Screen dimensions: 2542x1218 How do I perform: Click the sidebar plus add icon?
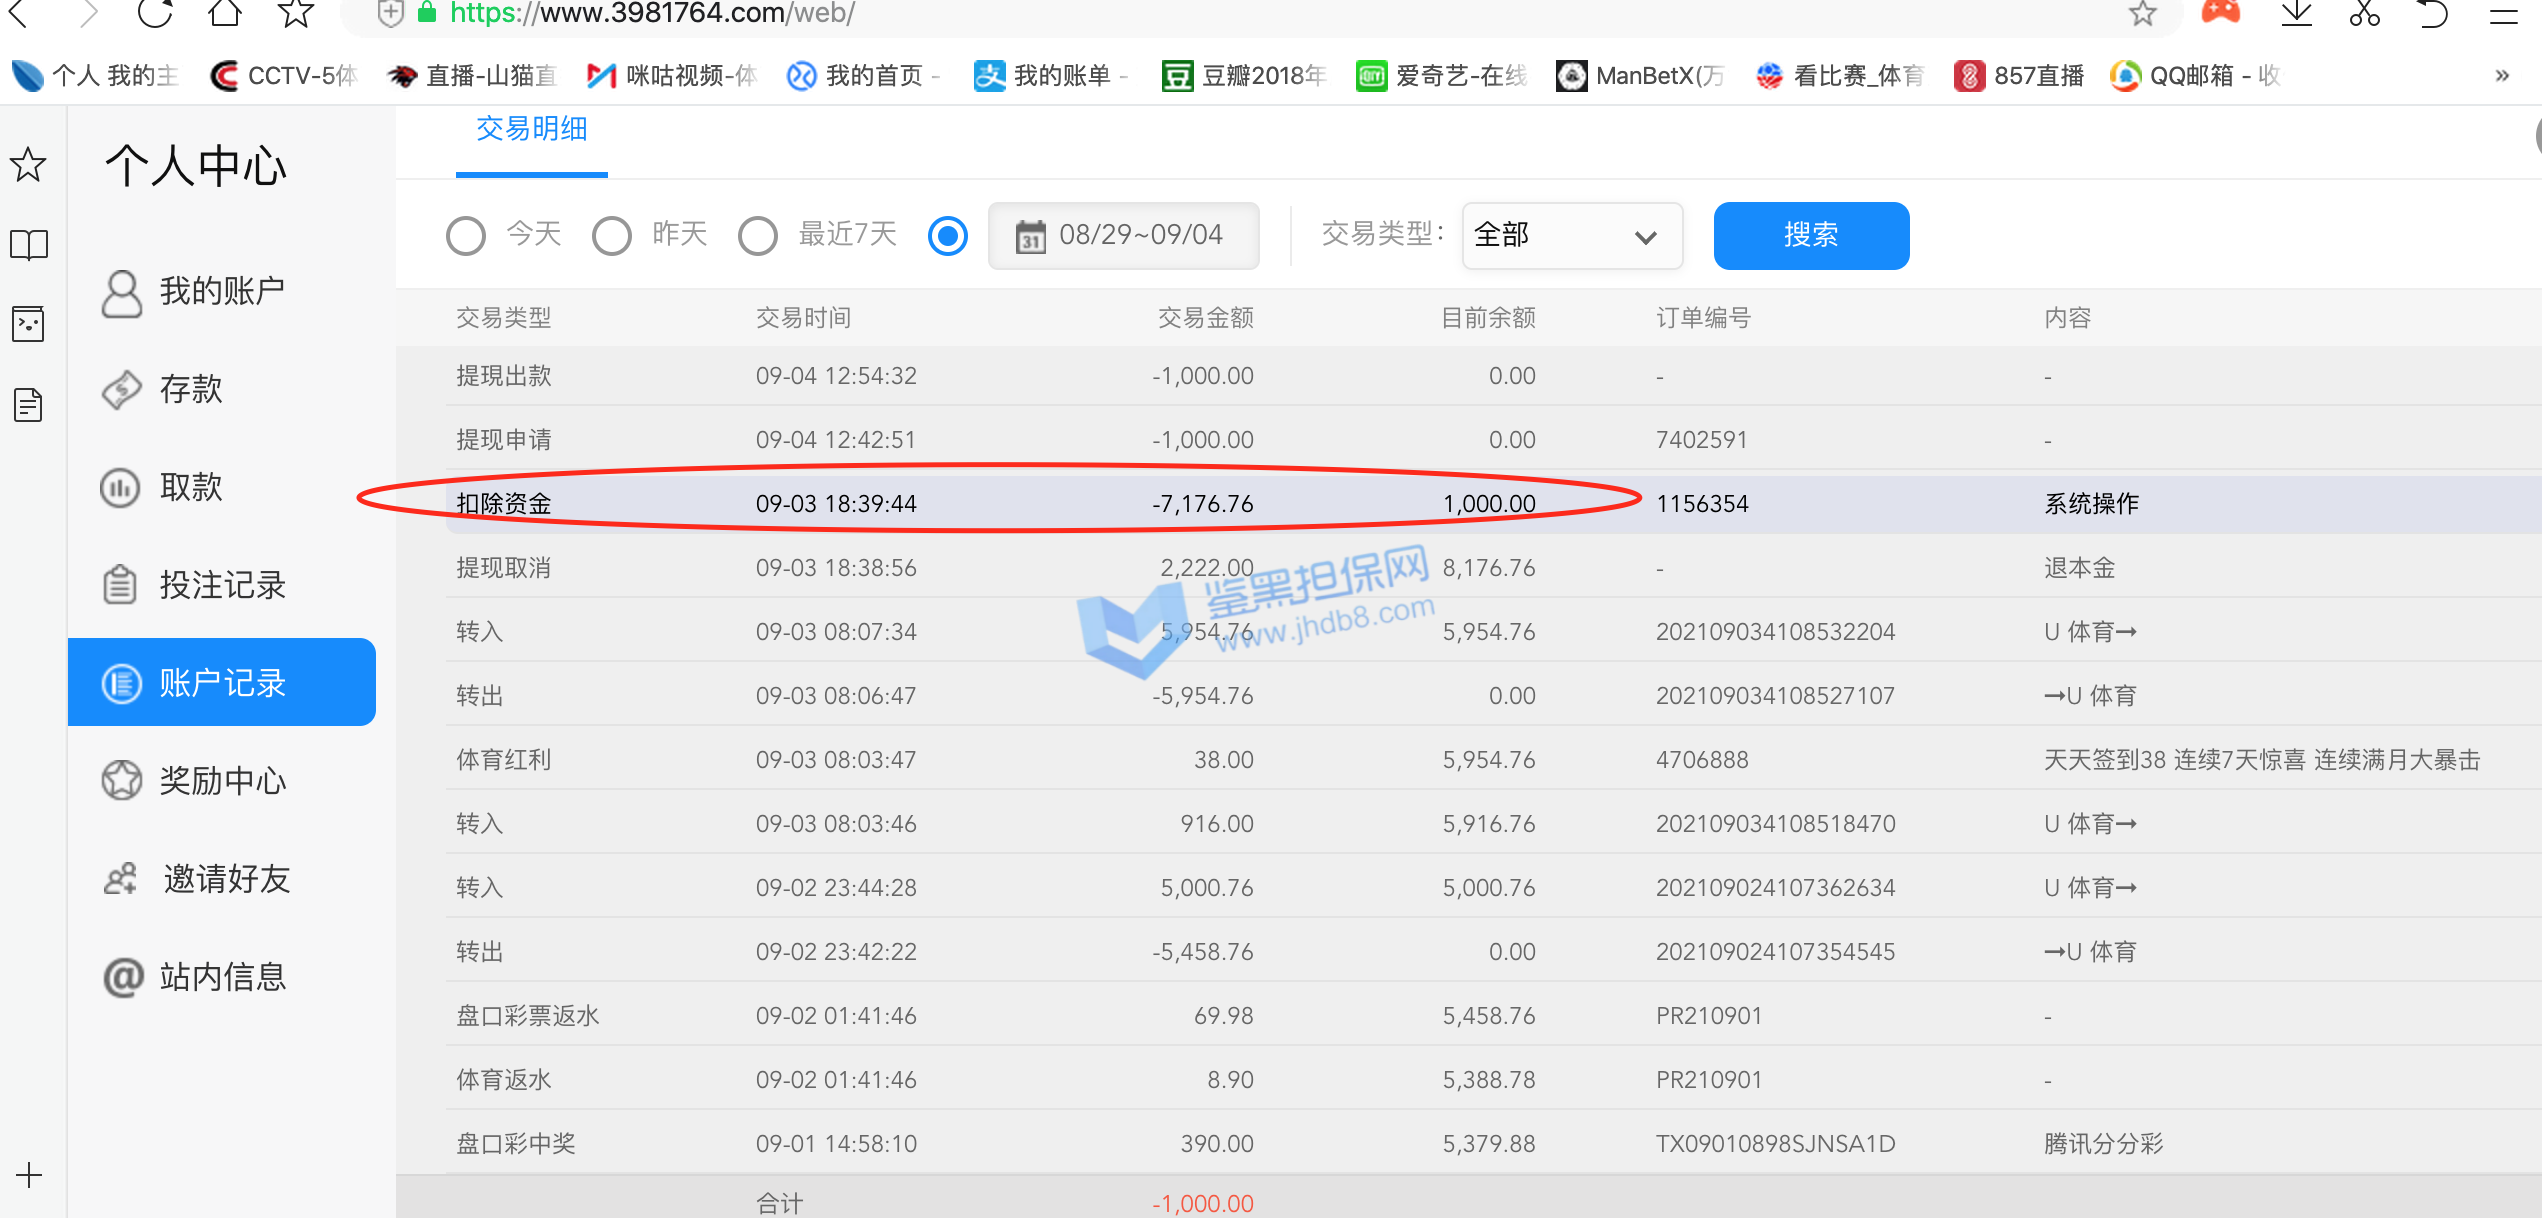point(28,1174)
